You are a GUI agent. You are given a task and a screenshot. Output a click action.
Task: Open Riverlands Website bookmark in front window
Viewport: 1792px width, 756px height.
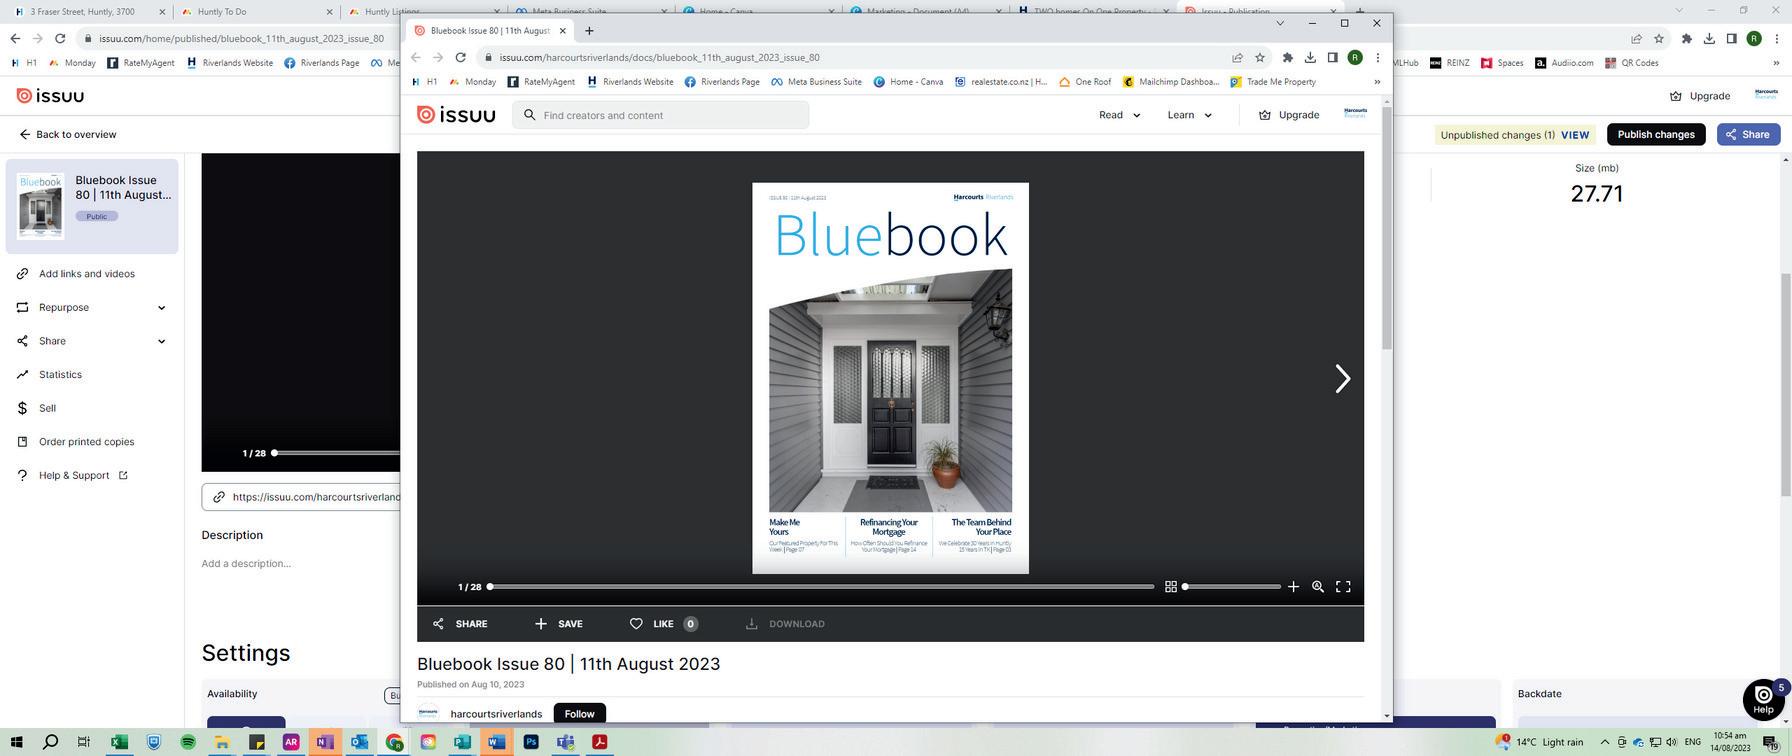630,82
